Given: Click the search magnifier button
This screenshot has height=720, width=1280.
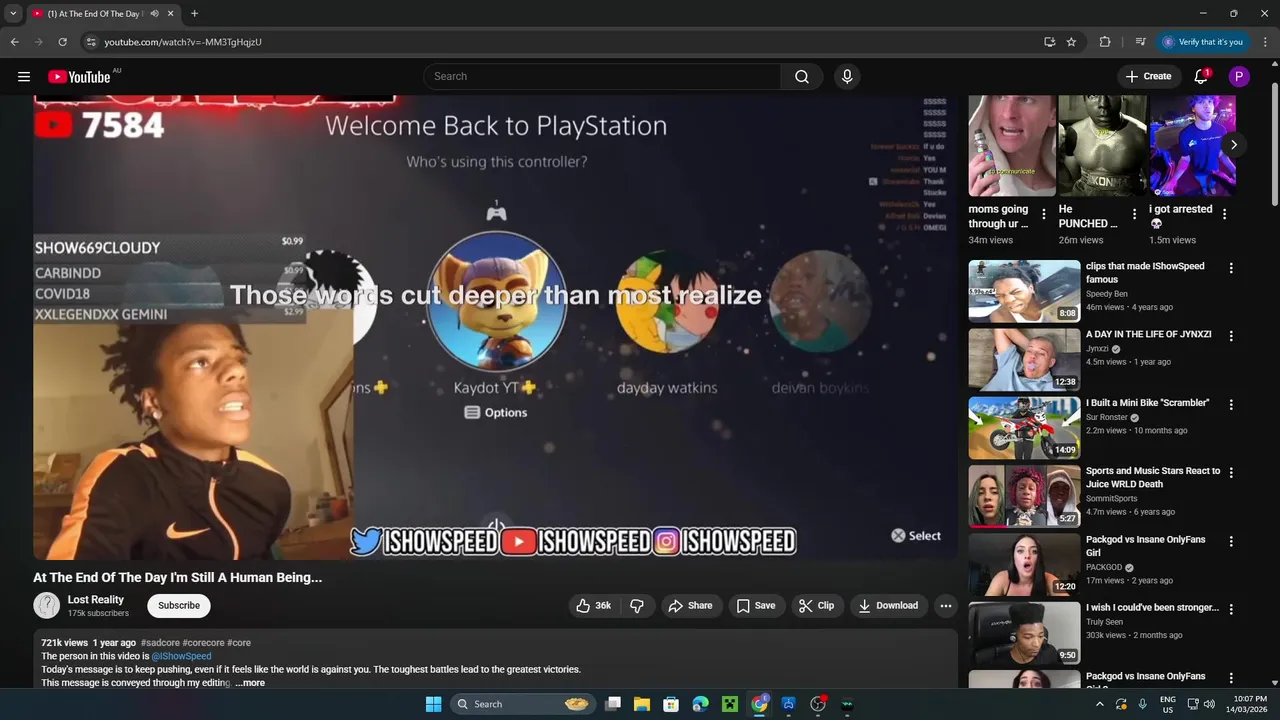Looking at the screenshot, I should tap(802, 77).
